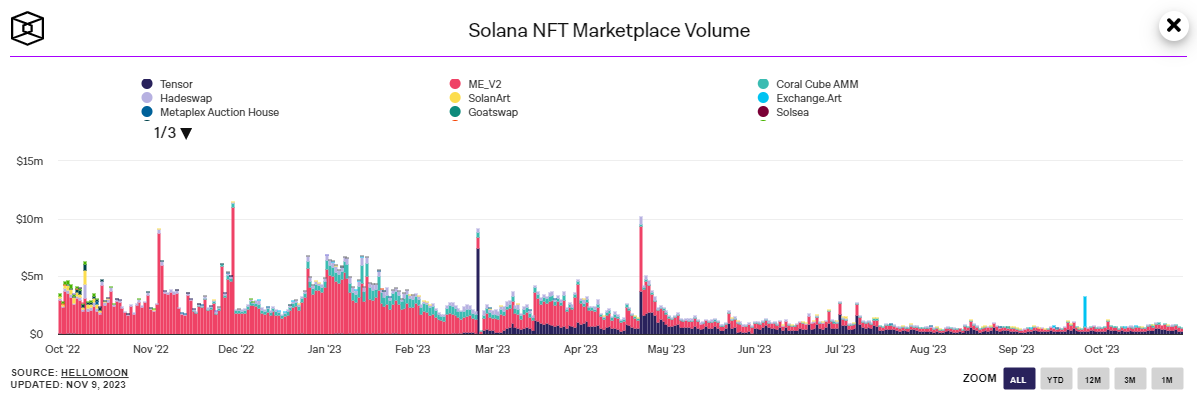Click the dark Tensor spike bar before Mar '23
Viewport: 1197px width, 397px height.
pyautogui.click(x=478, y=292)
